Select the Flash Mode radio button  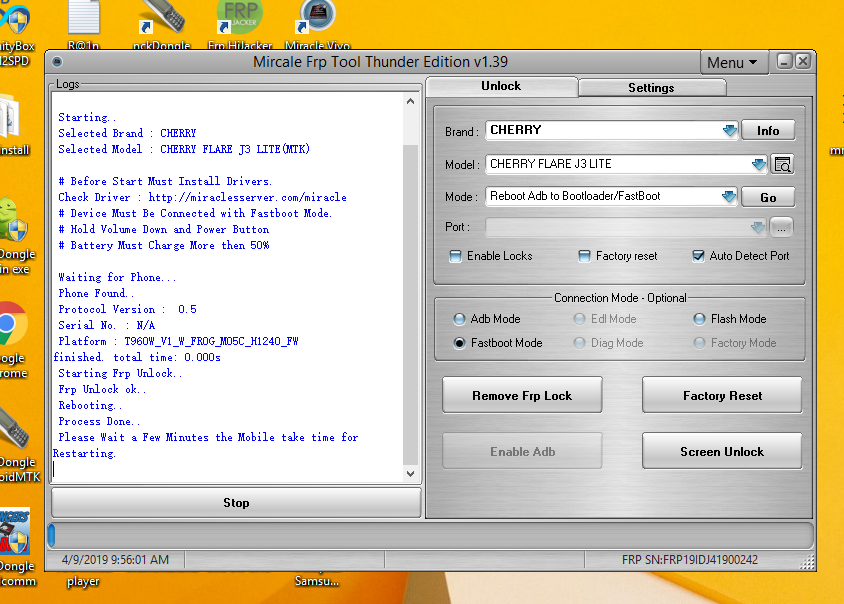(699, 319)
